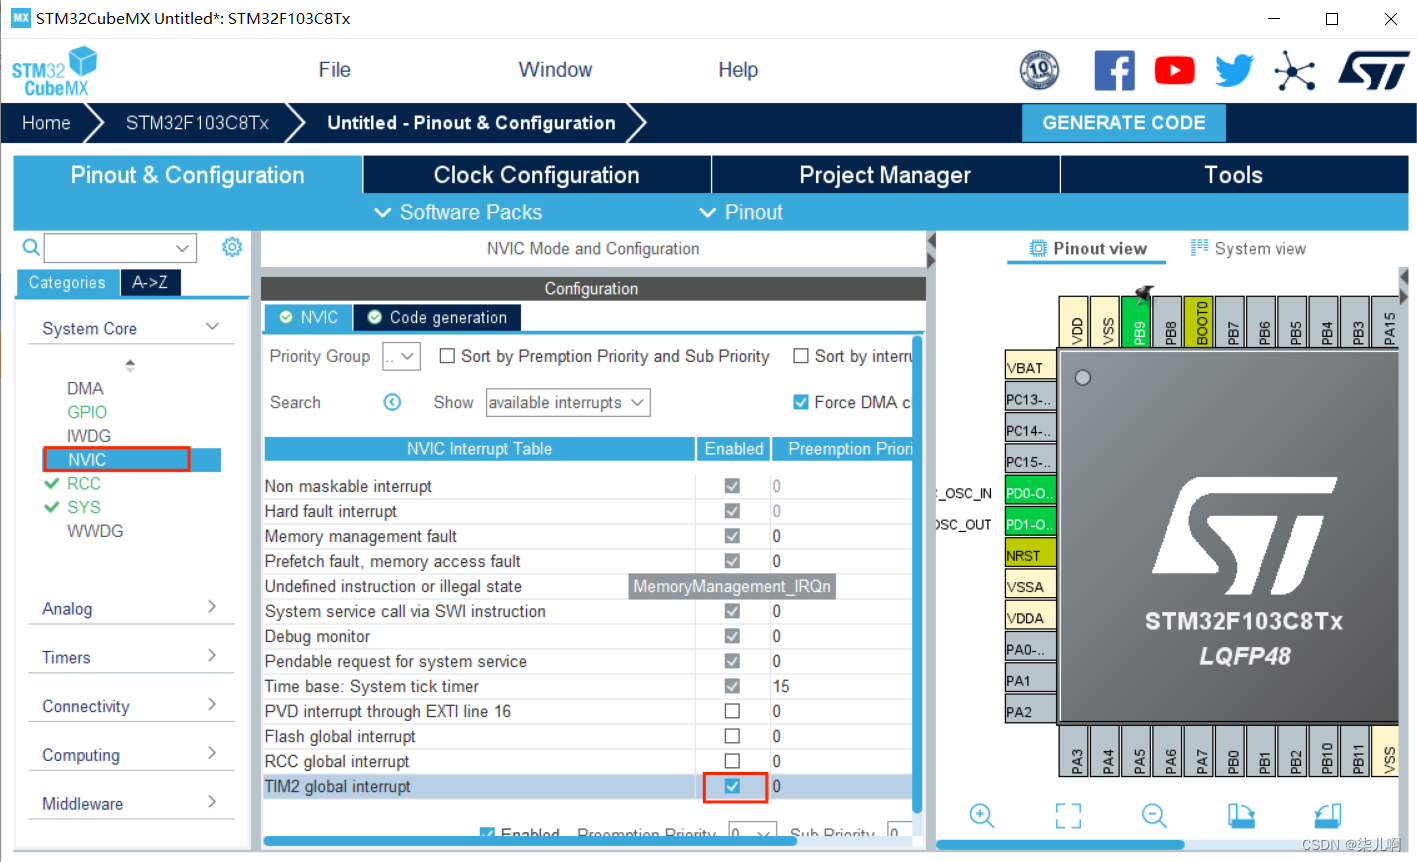Image resolution: width=1417 pixels, height=862 pixels.
Task: Open ST YouTube channel icon
Action: pyautogui.click(x=1174, y=70)
